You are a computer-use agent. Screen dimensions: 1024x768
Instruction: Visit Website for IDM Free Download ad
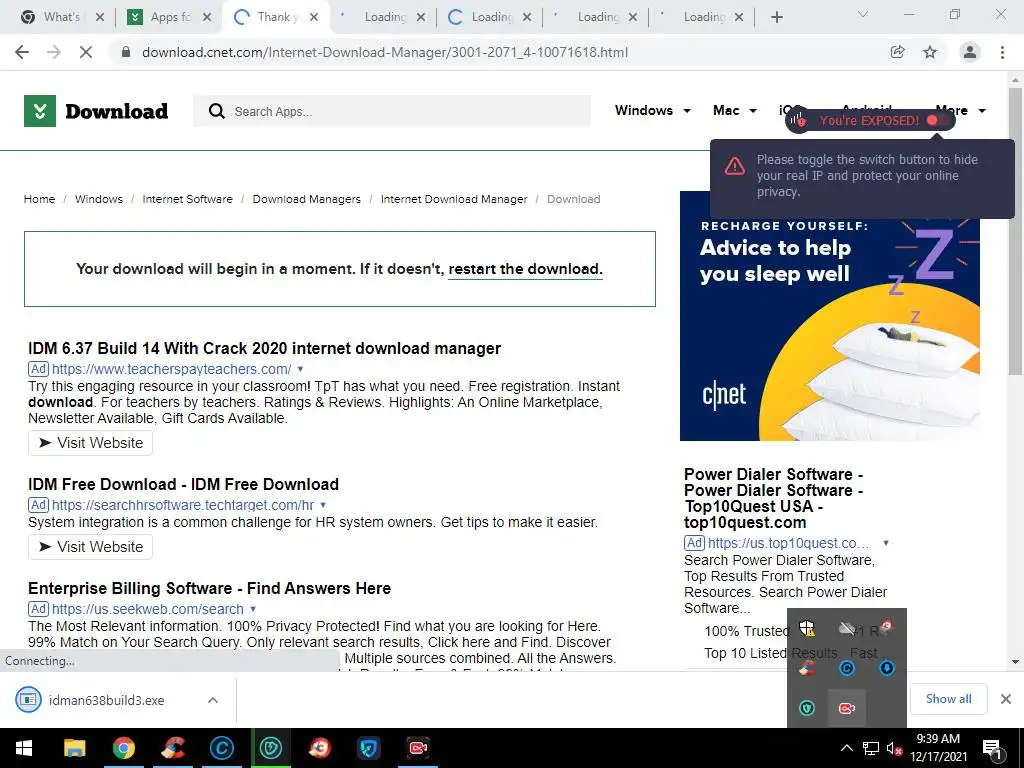coord(90,547)
